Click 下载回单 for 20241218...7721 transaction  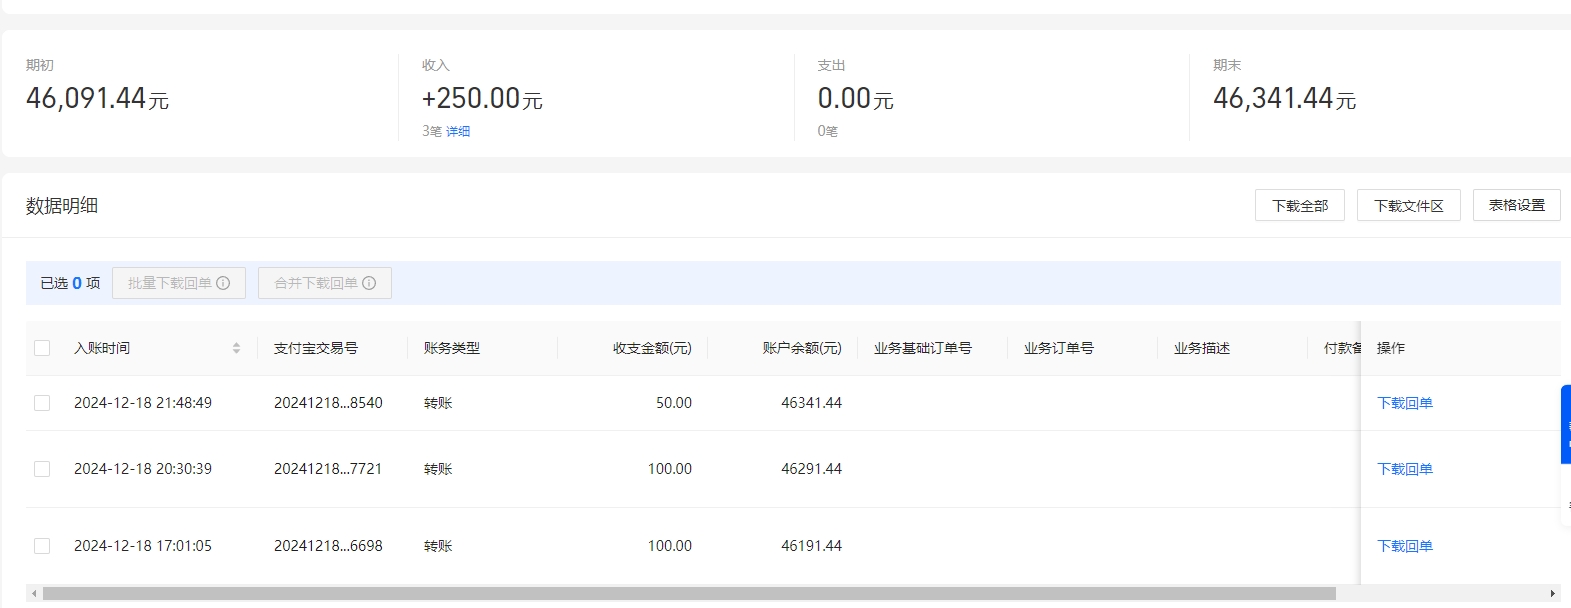[x=1404, y=469]
